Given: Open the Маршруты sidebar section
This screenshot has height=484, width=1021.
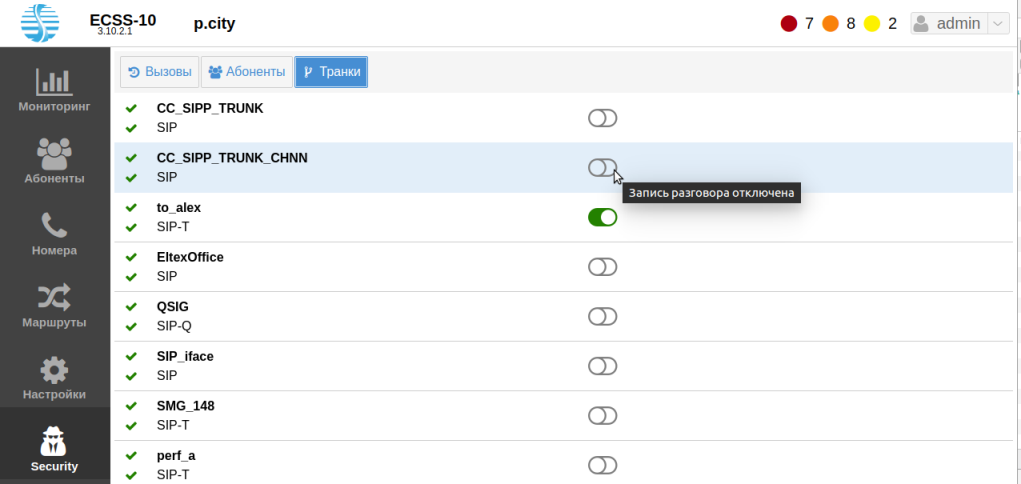Looking at the screenshot, I should coord(55,306).
